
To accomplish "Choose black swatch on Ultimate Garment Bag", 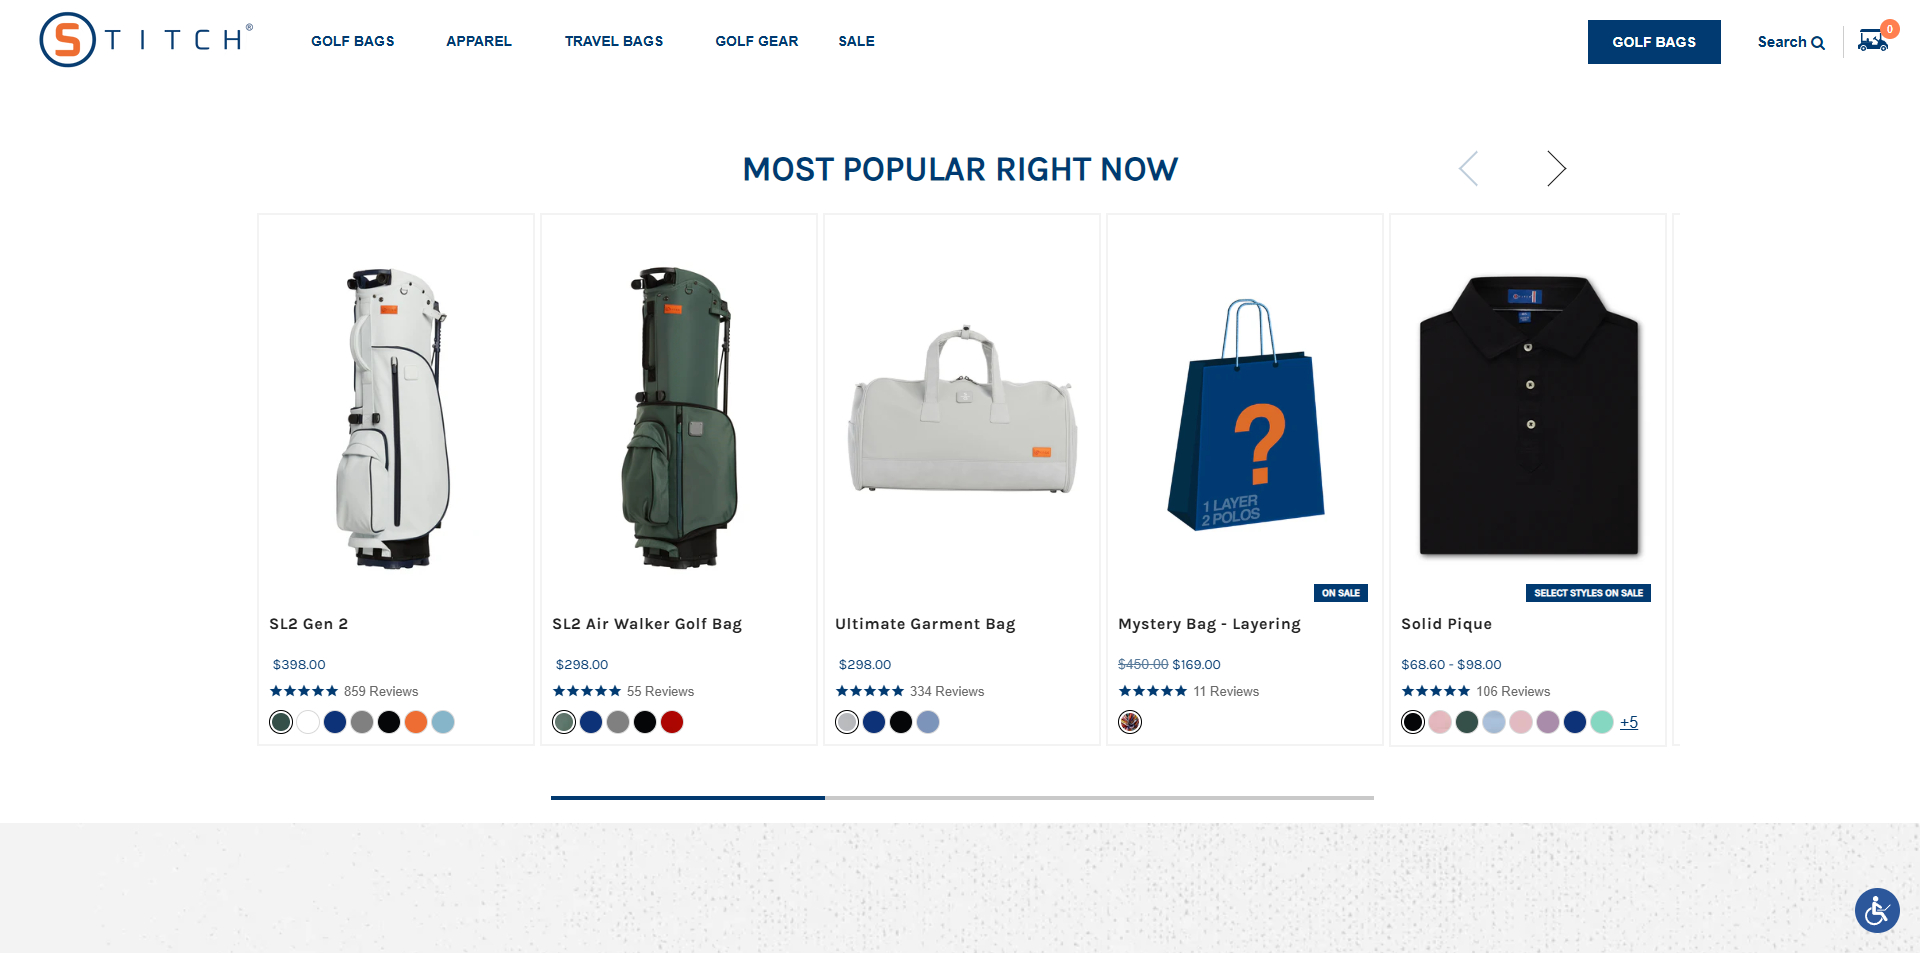I will tap(901, 722).
